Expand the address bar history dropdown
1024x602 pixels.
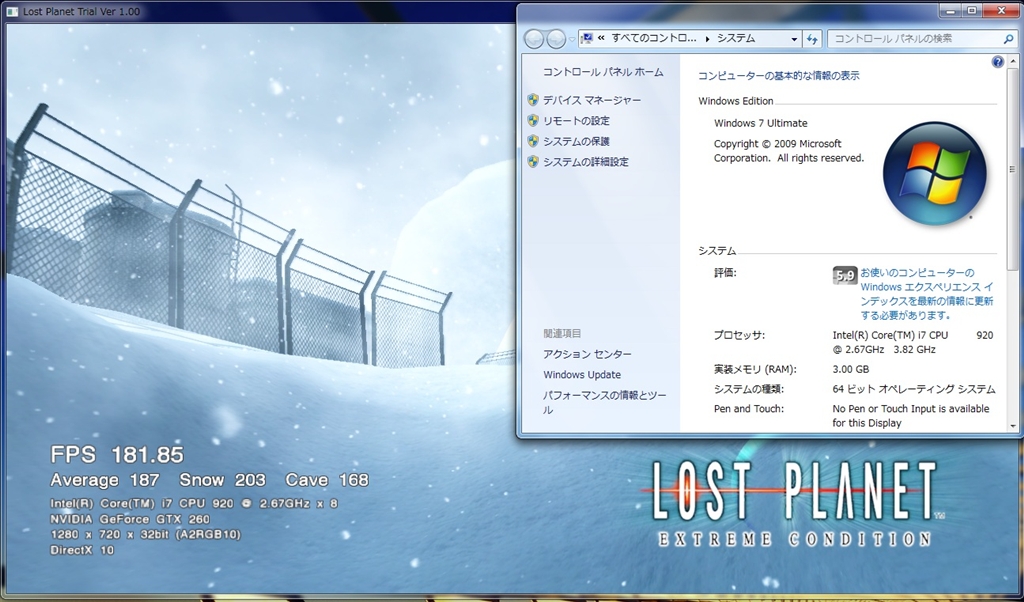[794, 39]
